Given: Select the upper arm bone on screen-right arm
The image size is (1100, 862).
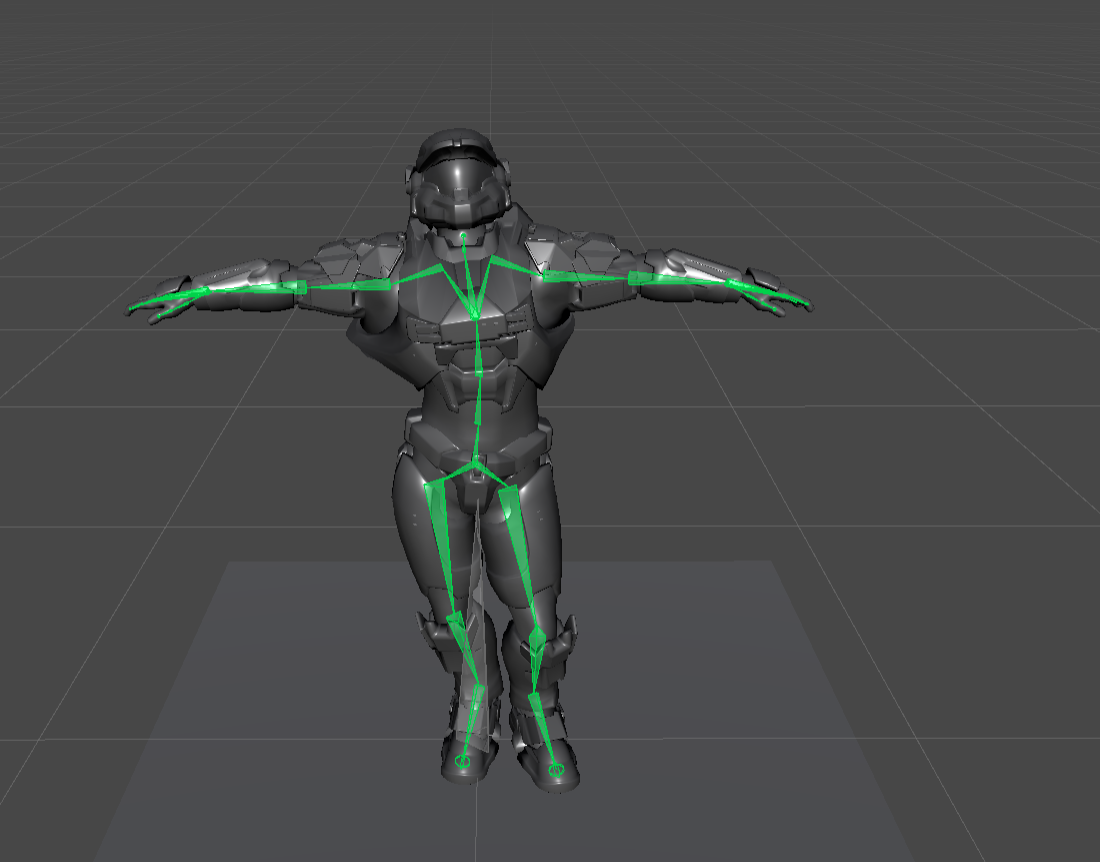Looking at the screenshot, I should click(586, 276).
